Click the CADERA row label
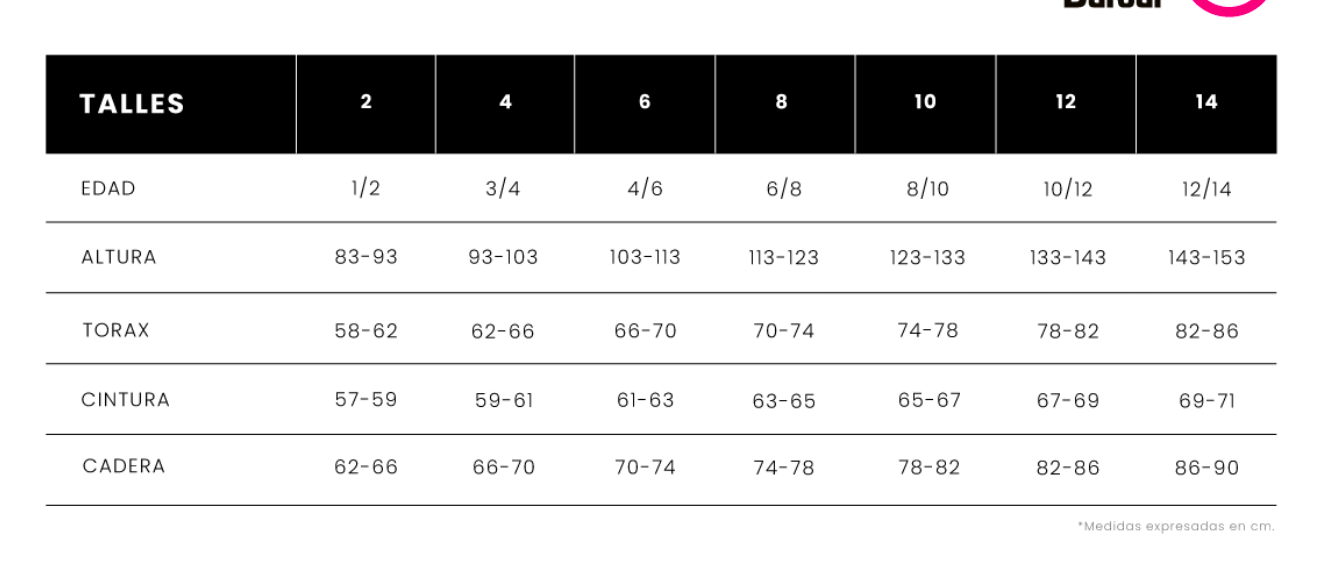This screenshot has width=1318, height=569. (x=123, y=466)
